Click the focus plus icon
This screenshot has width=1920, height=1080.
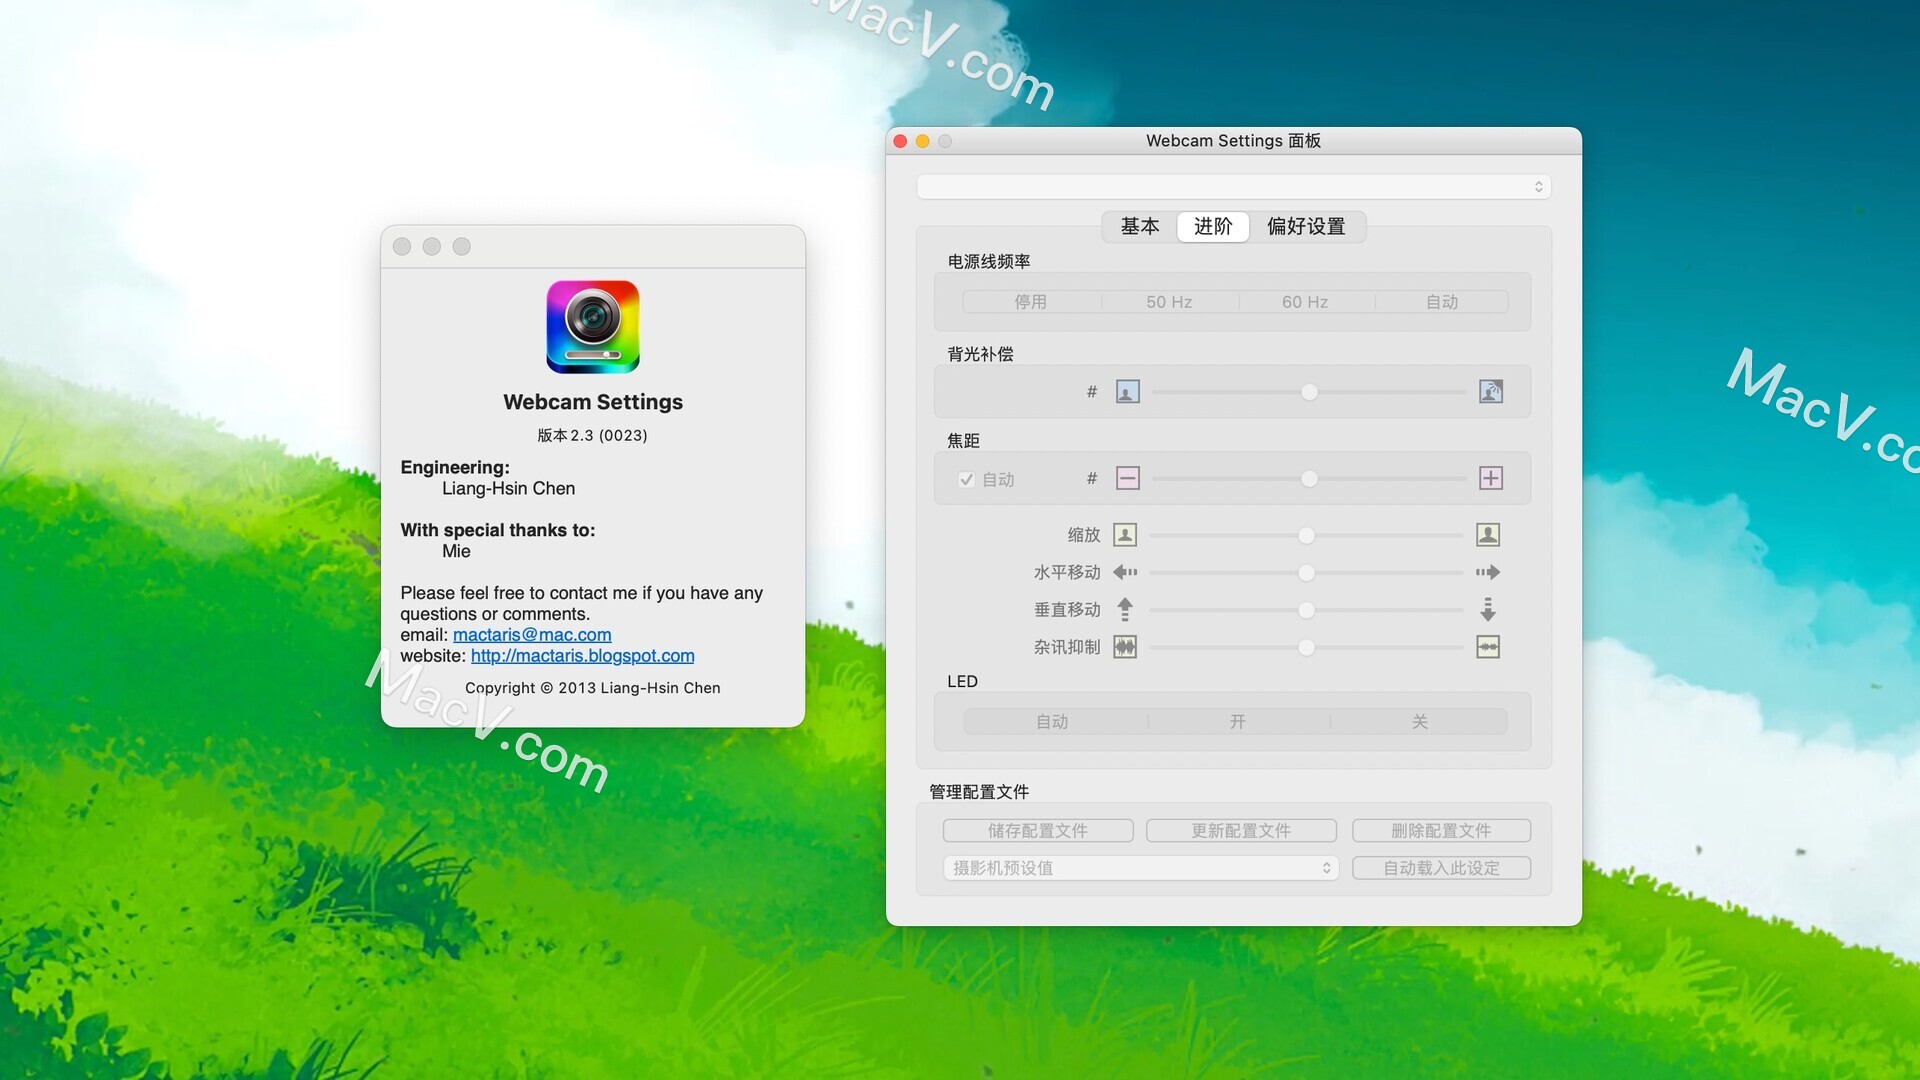pyautogui.click(x=1491, y=478)
